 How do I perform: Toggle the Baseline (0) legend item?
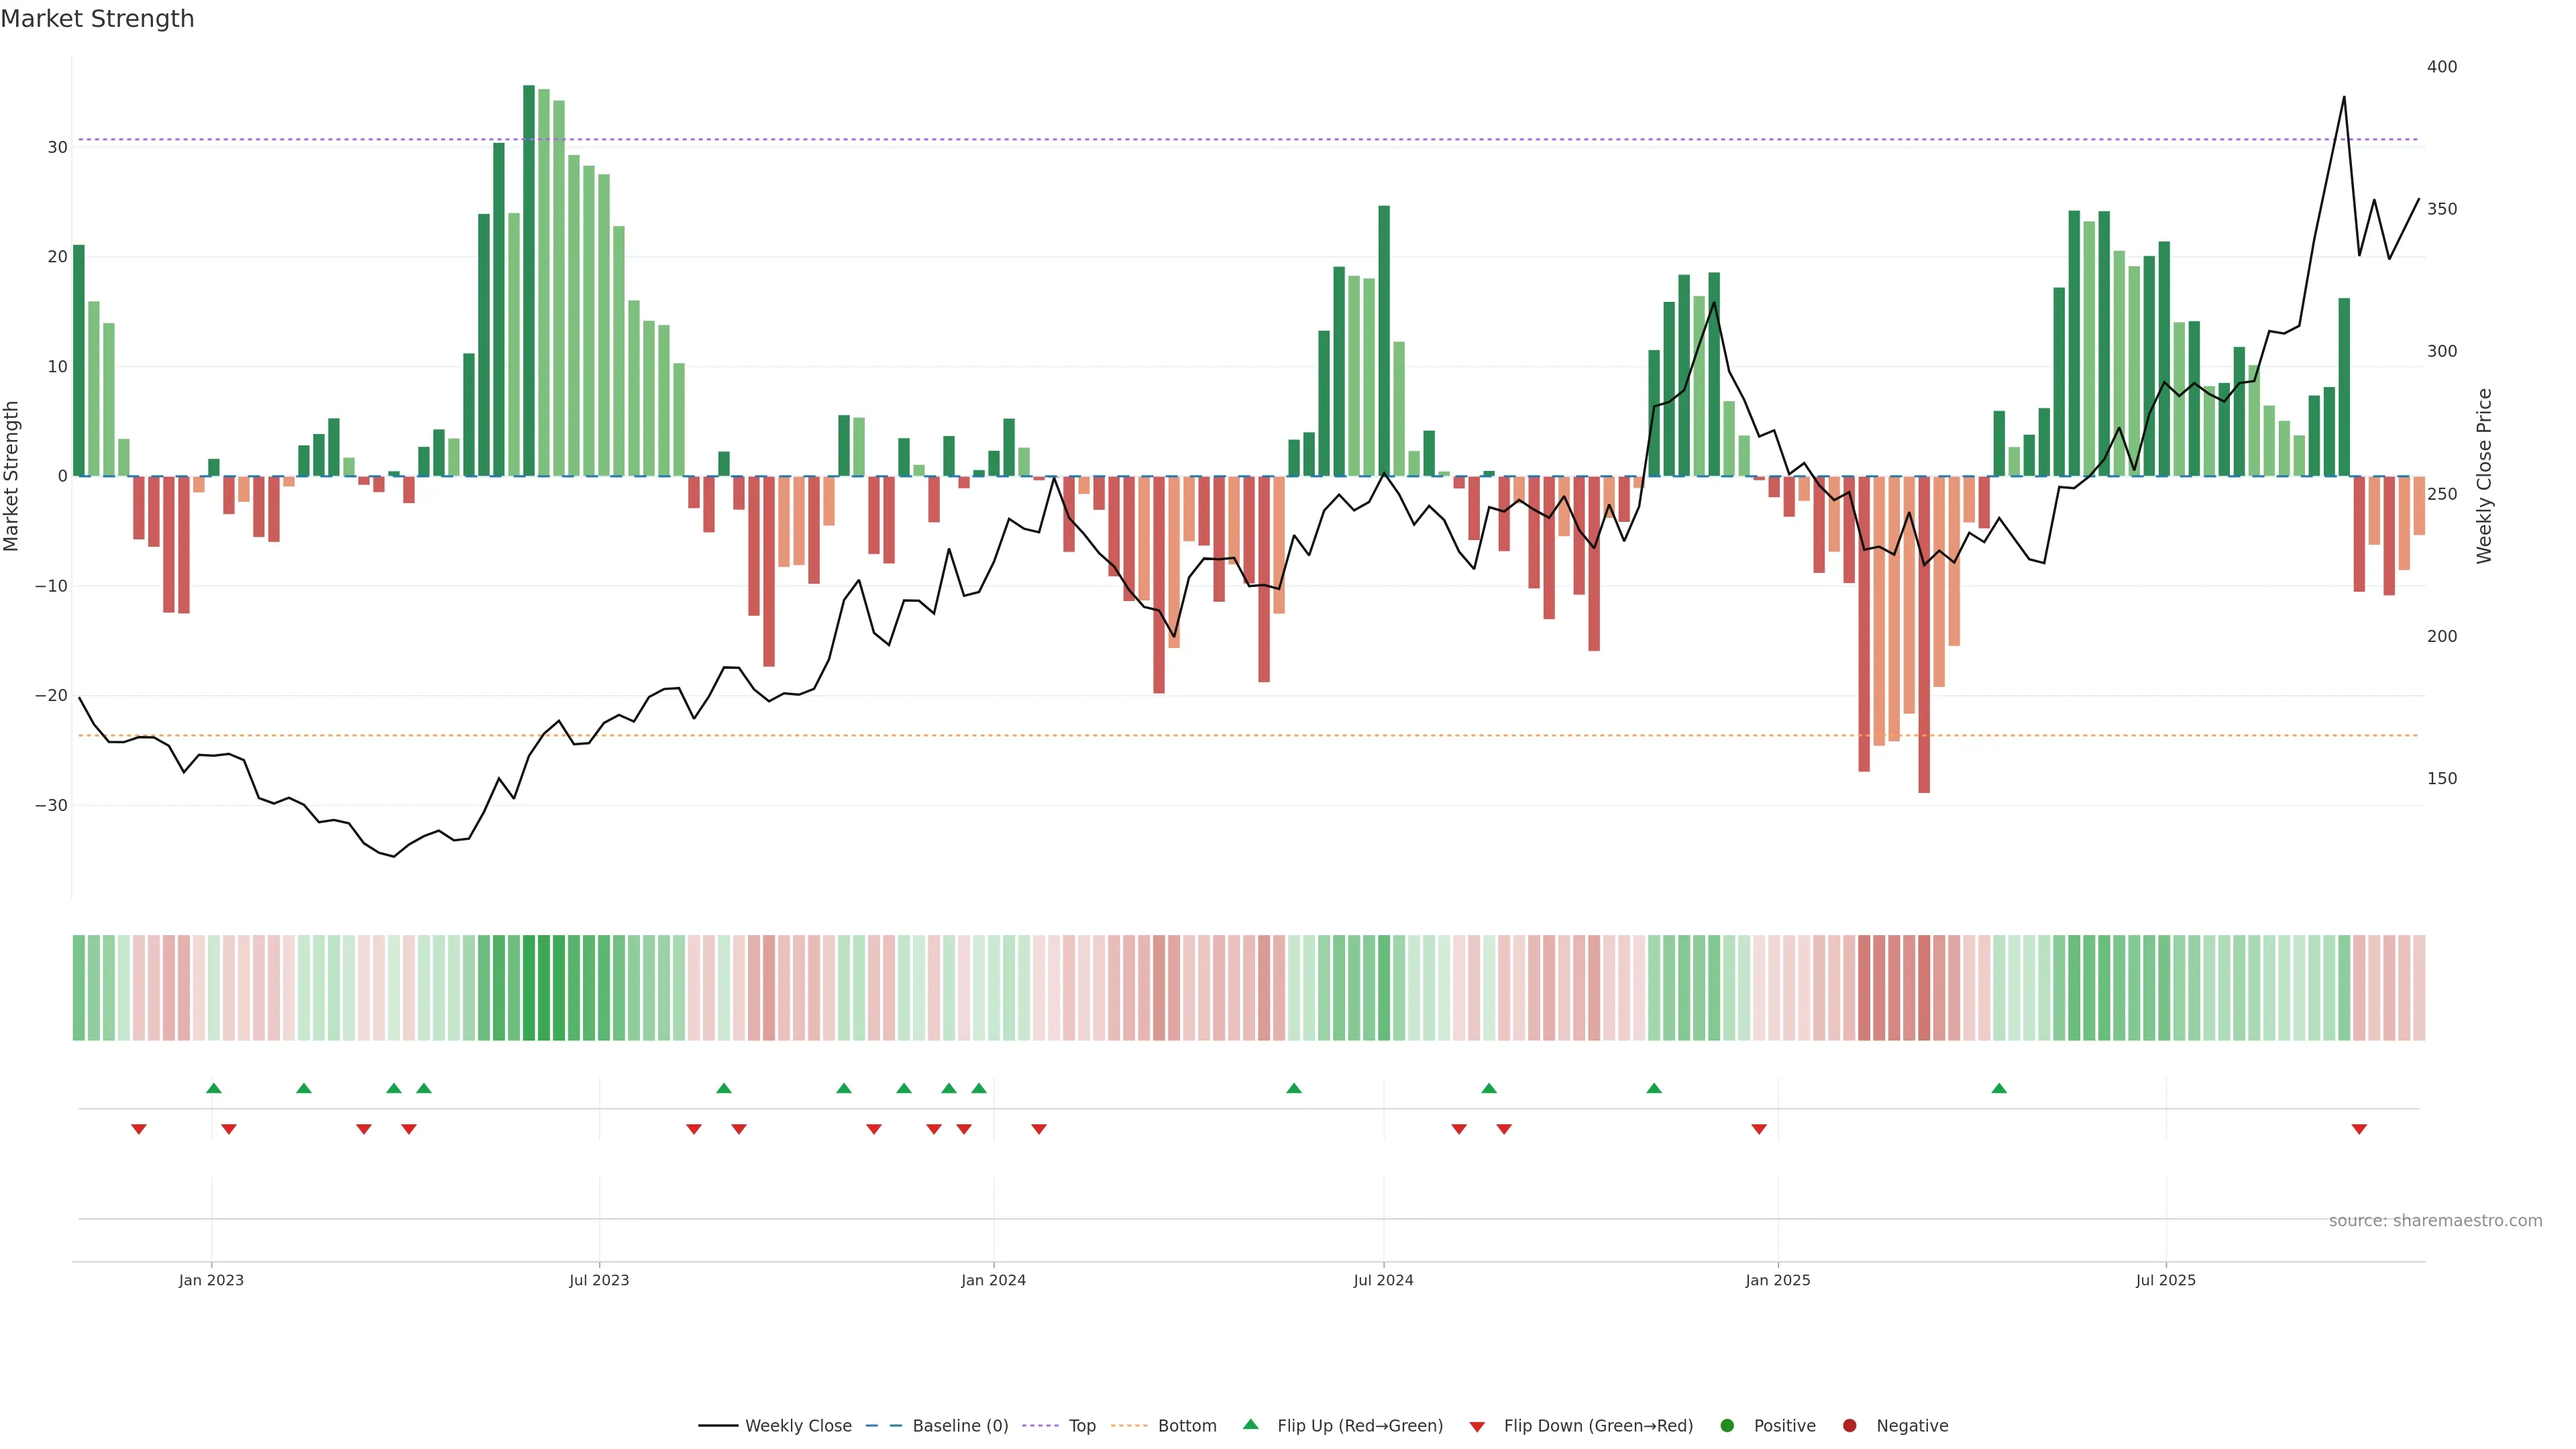point(959,1426)
